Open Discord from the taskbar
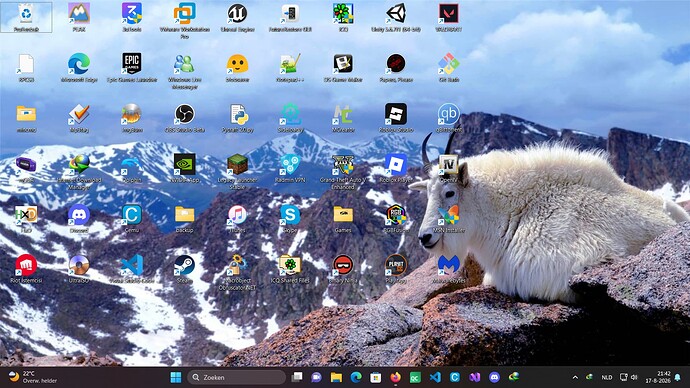Screen dimensions: 690x388 tap(494, 377)
